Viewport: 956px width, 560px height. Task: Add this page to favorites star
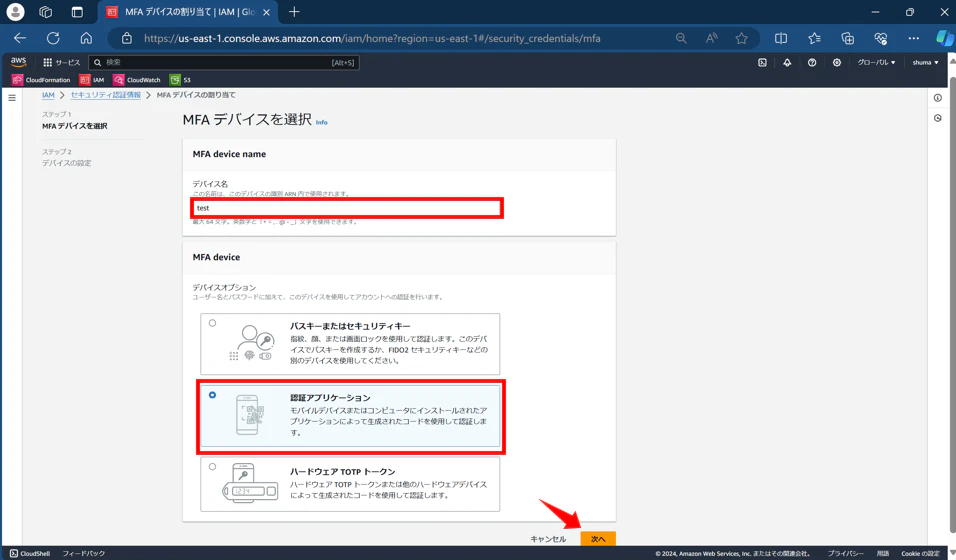[741, 38]
